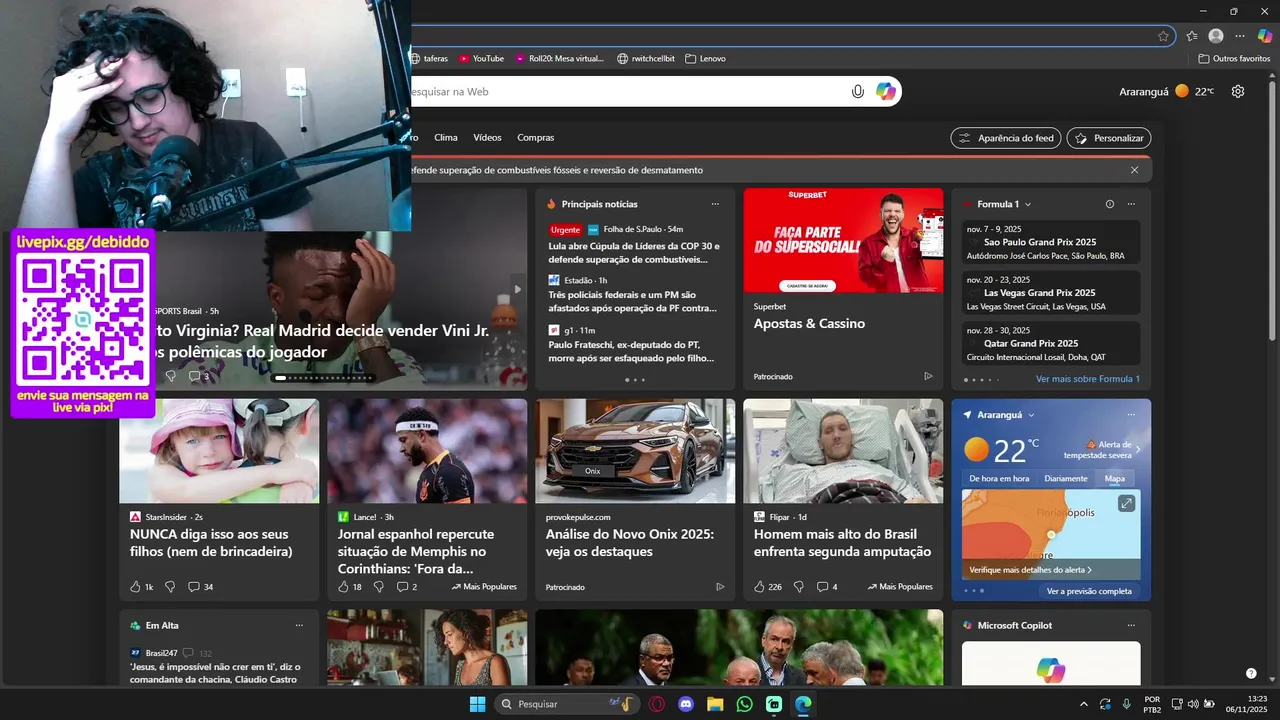Open browser Settings and more menu
The width and height of the screenshot is (1280, 720).
point(1240,36)
